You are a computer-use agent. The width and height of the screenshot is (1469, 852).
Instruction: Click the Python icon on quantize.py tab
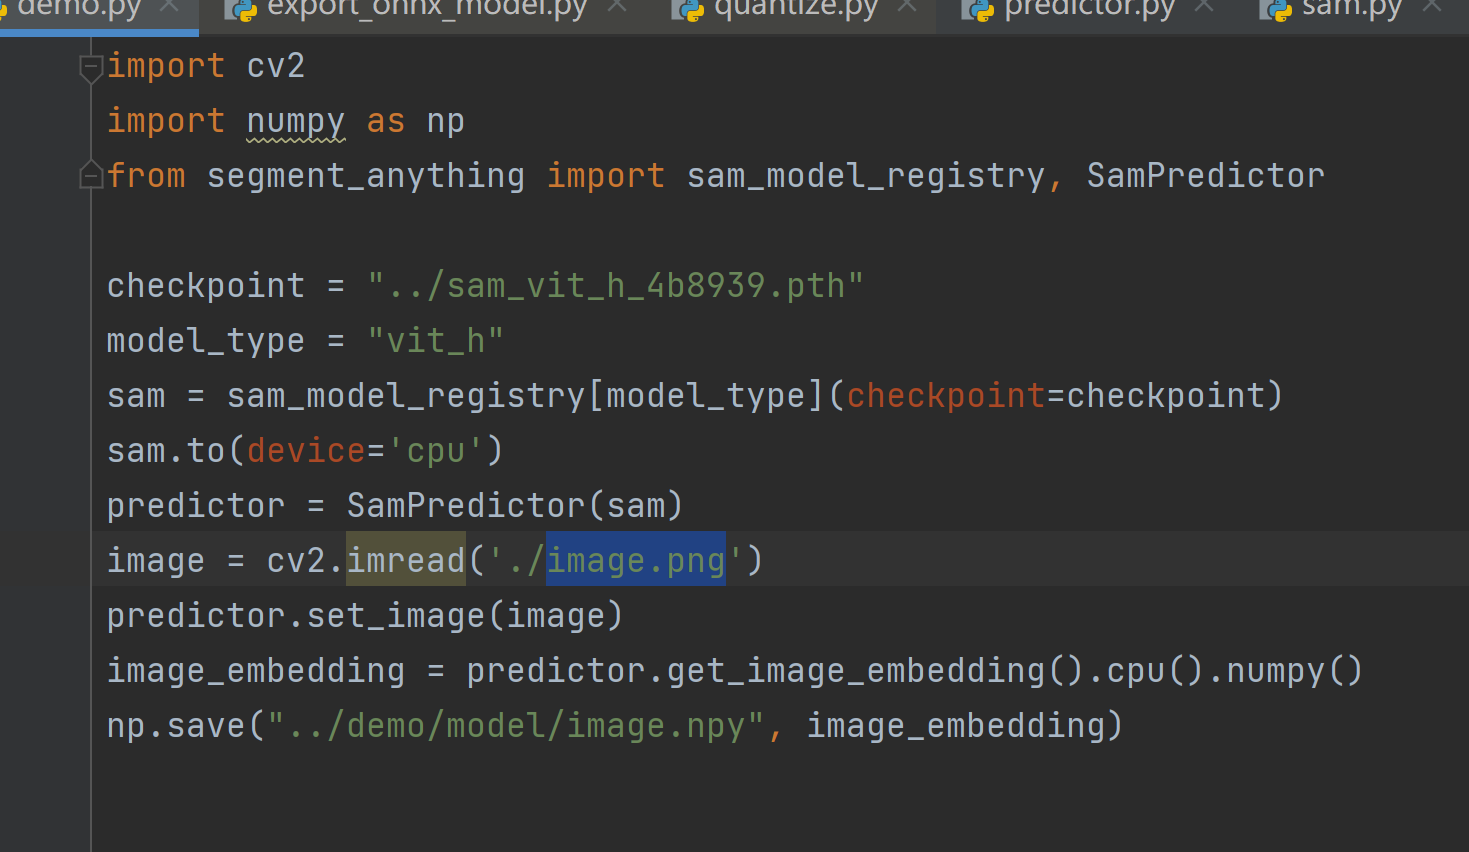(690, 11)
